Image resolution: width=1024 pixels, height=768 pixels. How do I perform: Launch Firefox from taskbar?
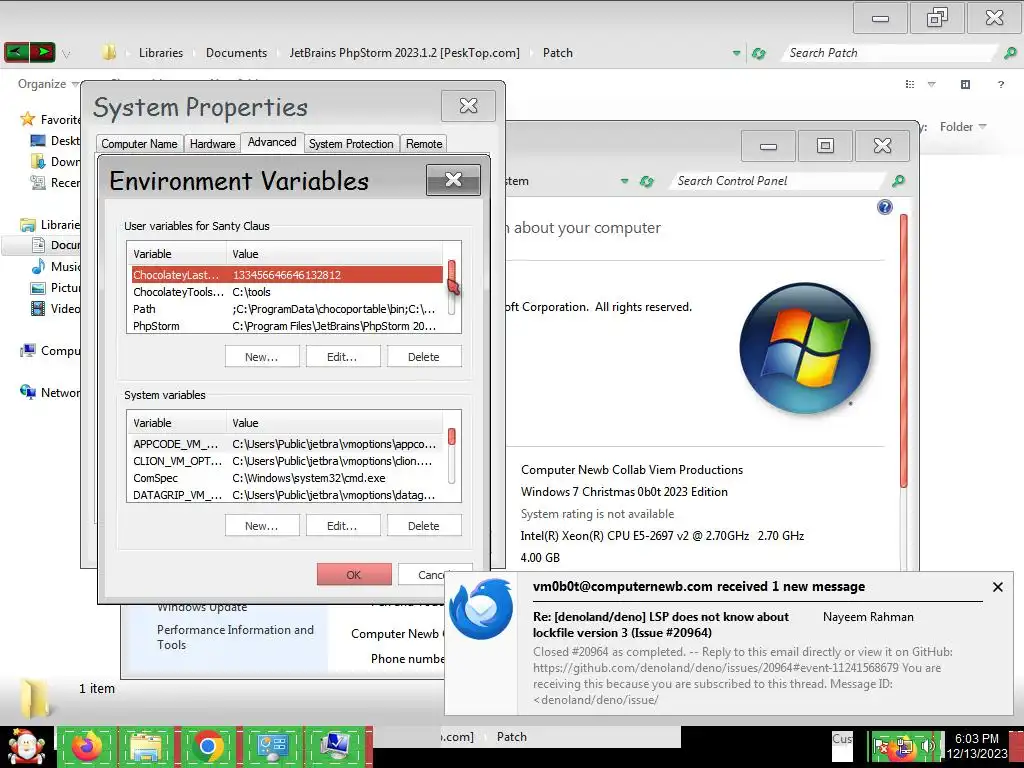[87, 746]
